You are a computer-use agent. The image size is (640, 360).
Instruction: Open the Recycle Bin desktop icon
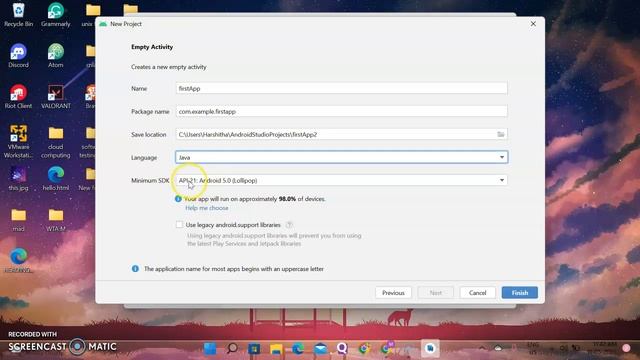18,15
